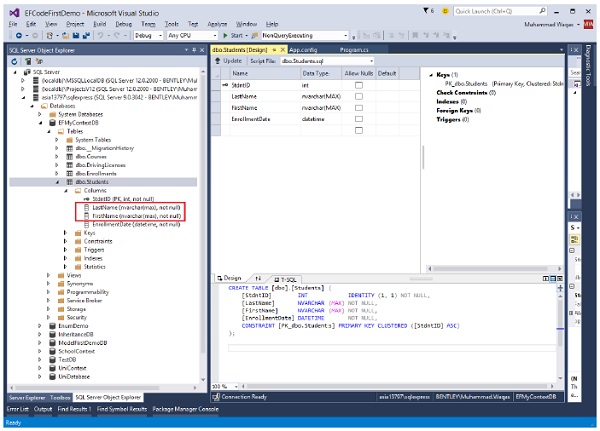The height and width of the screenshot is (431, 600).
Task: Click the Update button in designer
Action: pos(229,60)
